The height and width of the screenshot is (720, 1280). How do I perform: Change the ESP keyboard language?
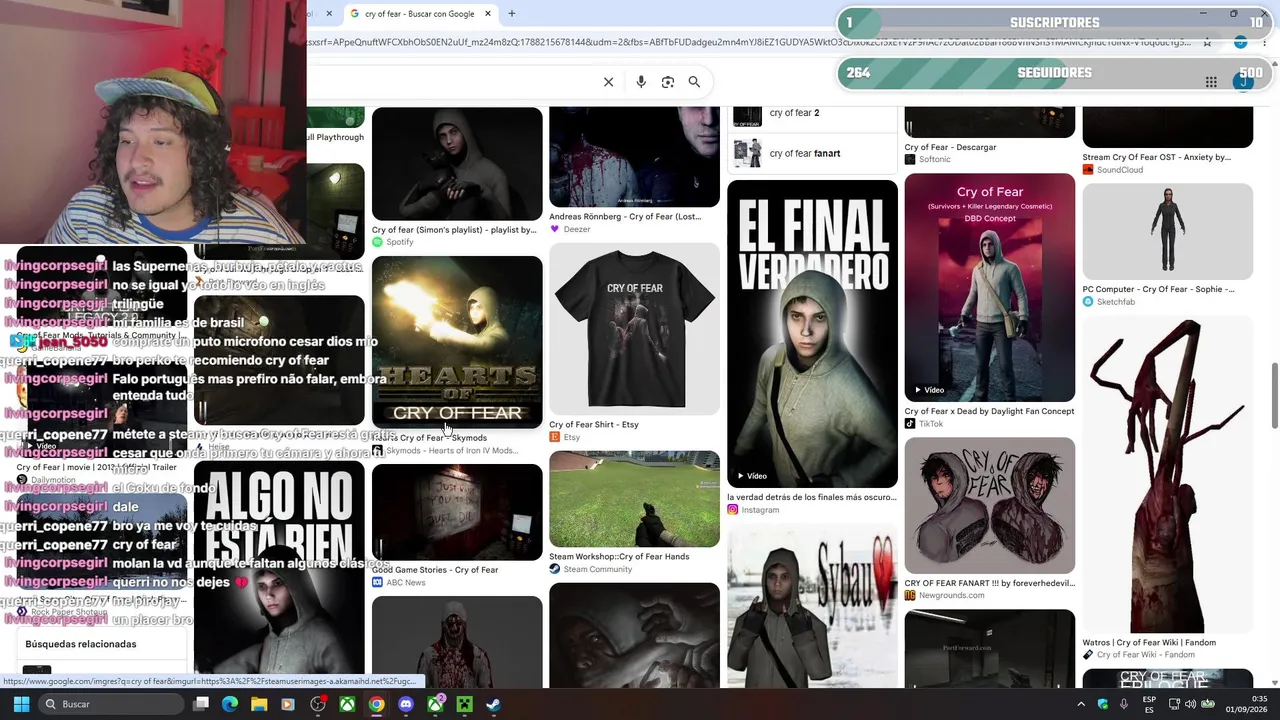point(1150,704)
